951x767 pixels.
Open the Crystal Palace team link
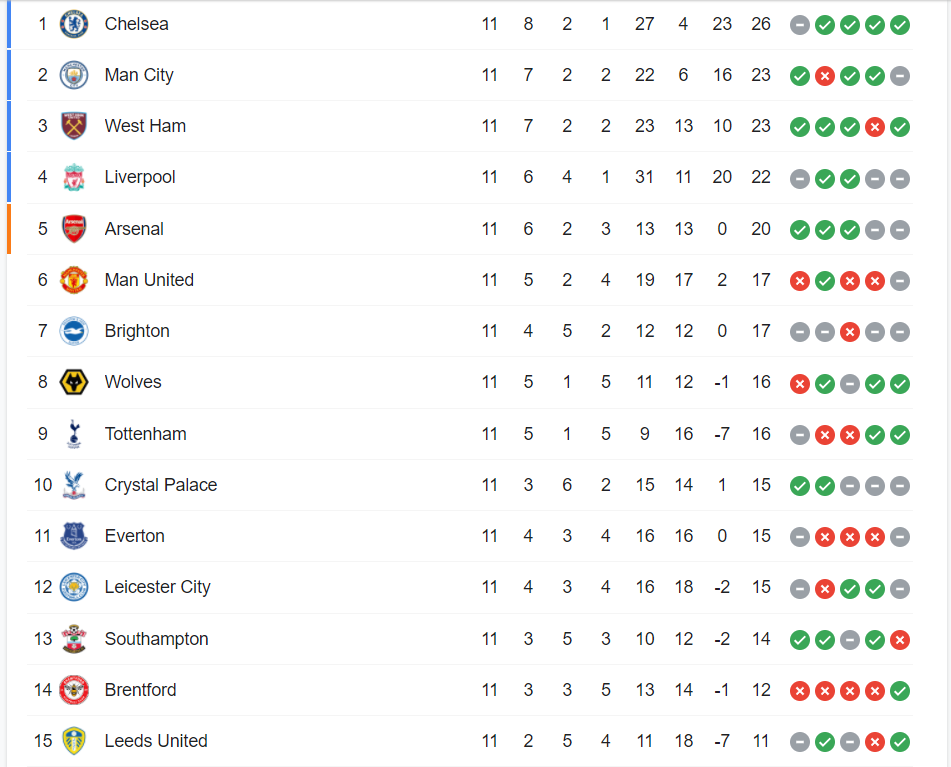(161, 485)
